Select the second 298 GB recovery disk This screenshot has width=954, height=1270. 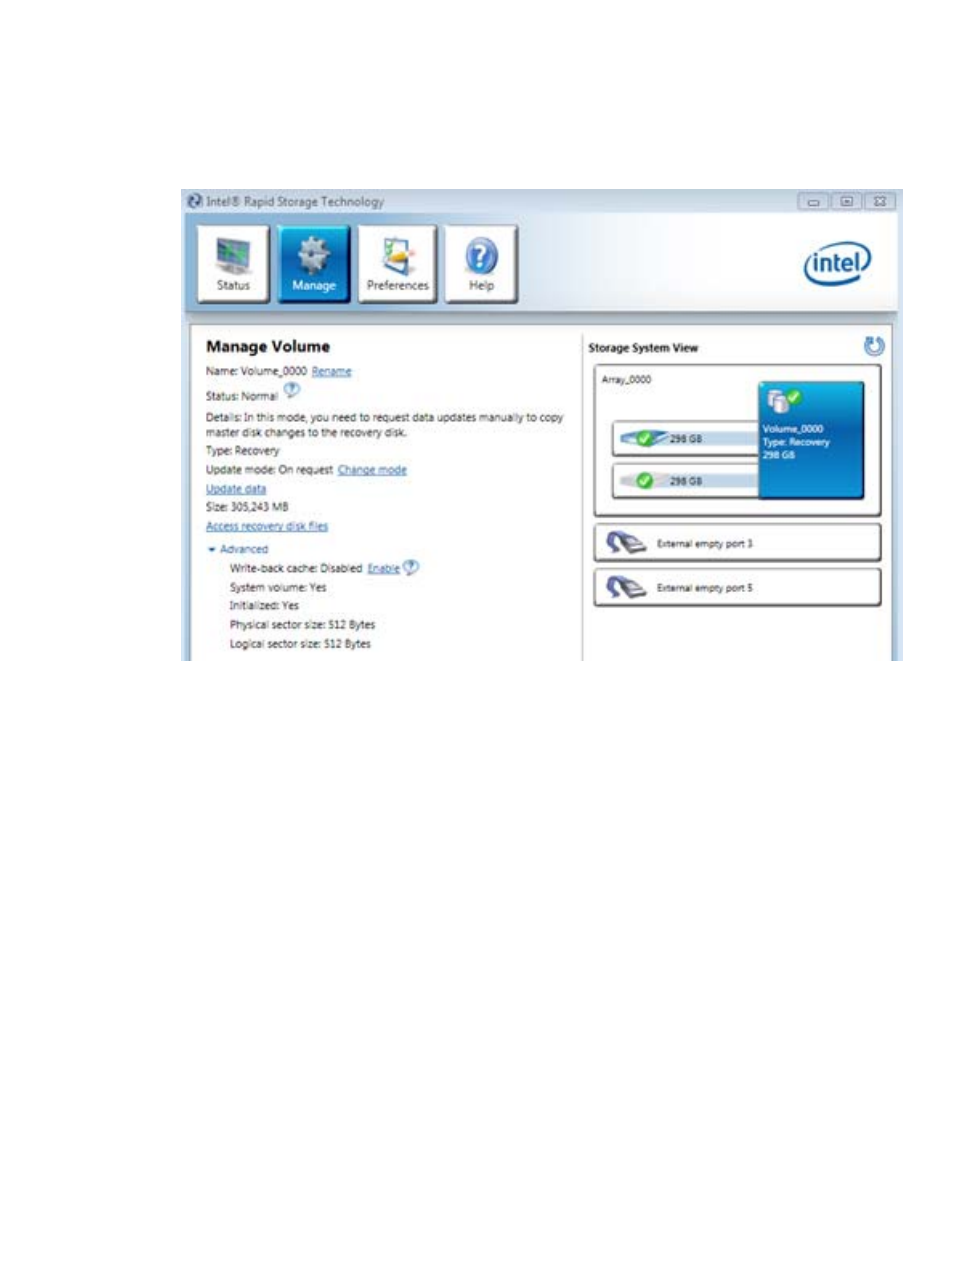tap(685, 481)
